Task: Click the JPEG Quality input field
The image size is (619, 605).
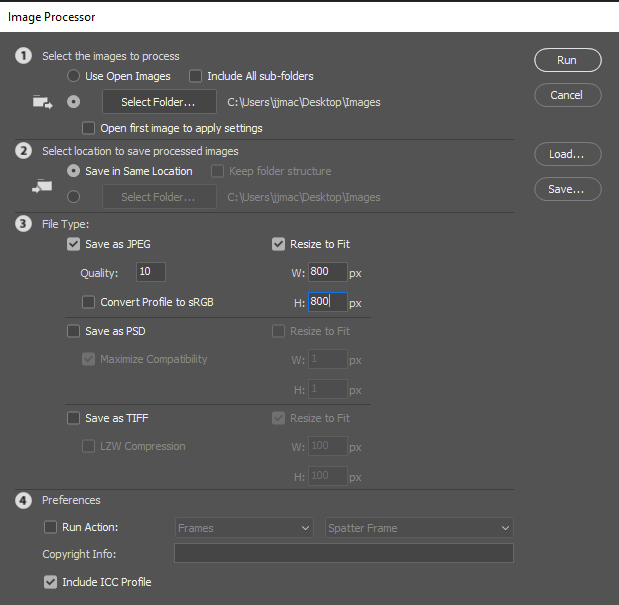Action: [150, 272]
